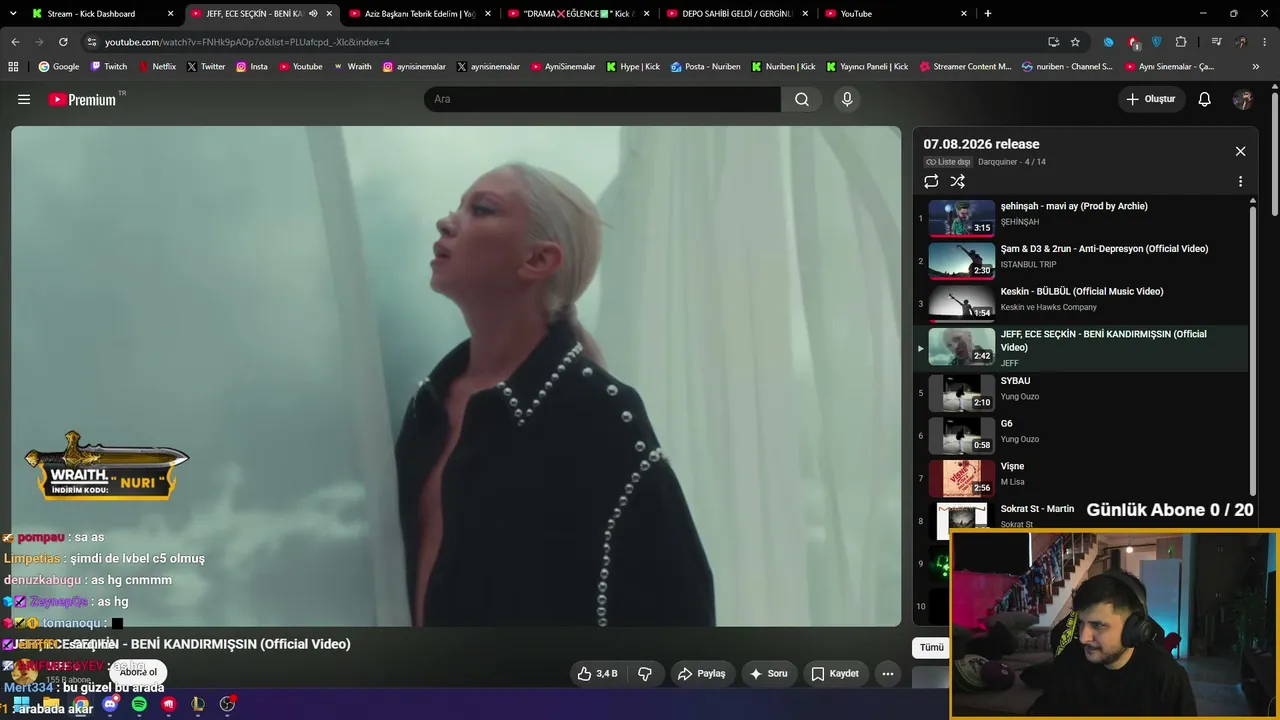Image resolution: width=1280 pixels, height=720 pixels.
Task: Save video with Kaydet button
Action: click(x=834, y=674)
